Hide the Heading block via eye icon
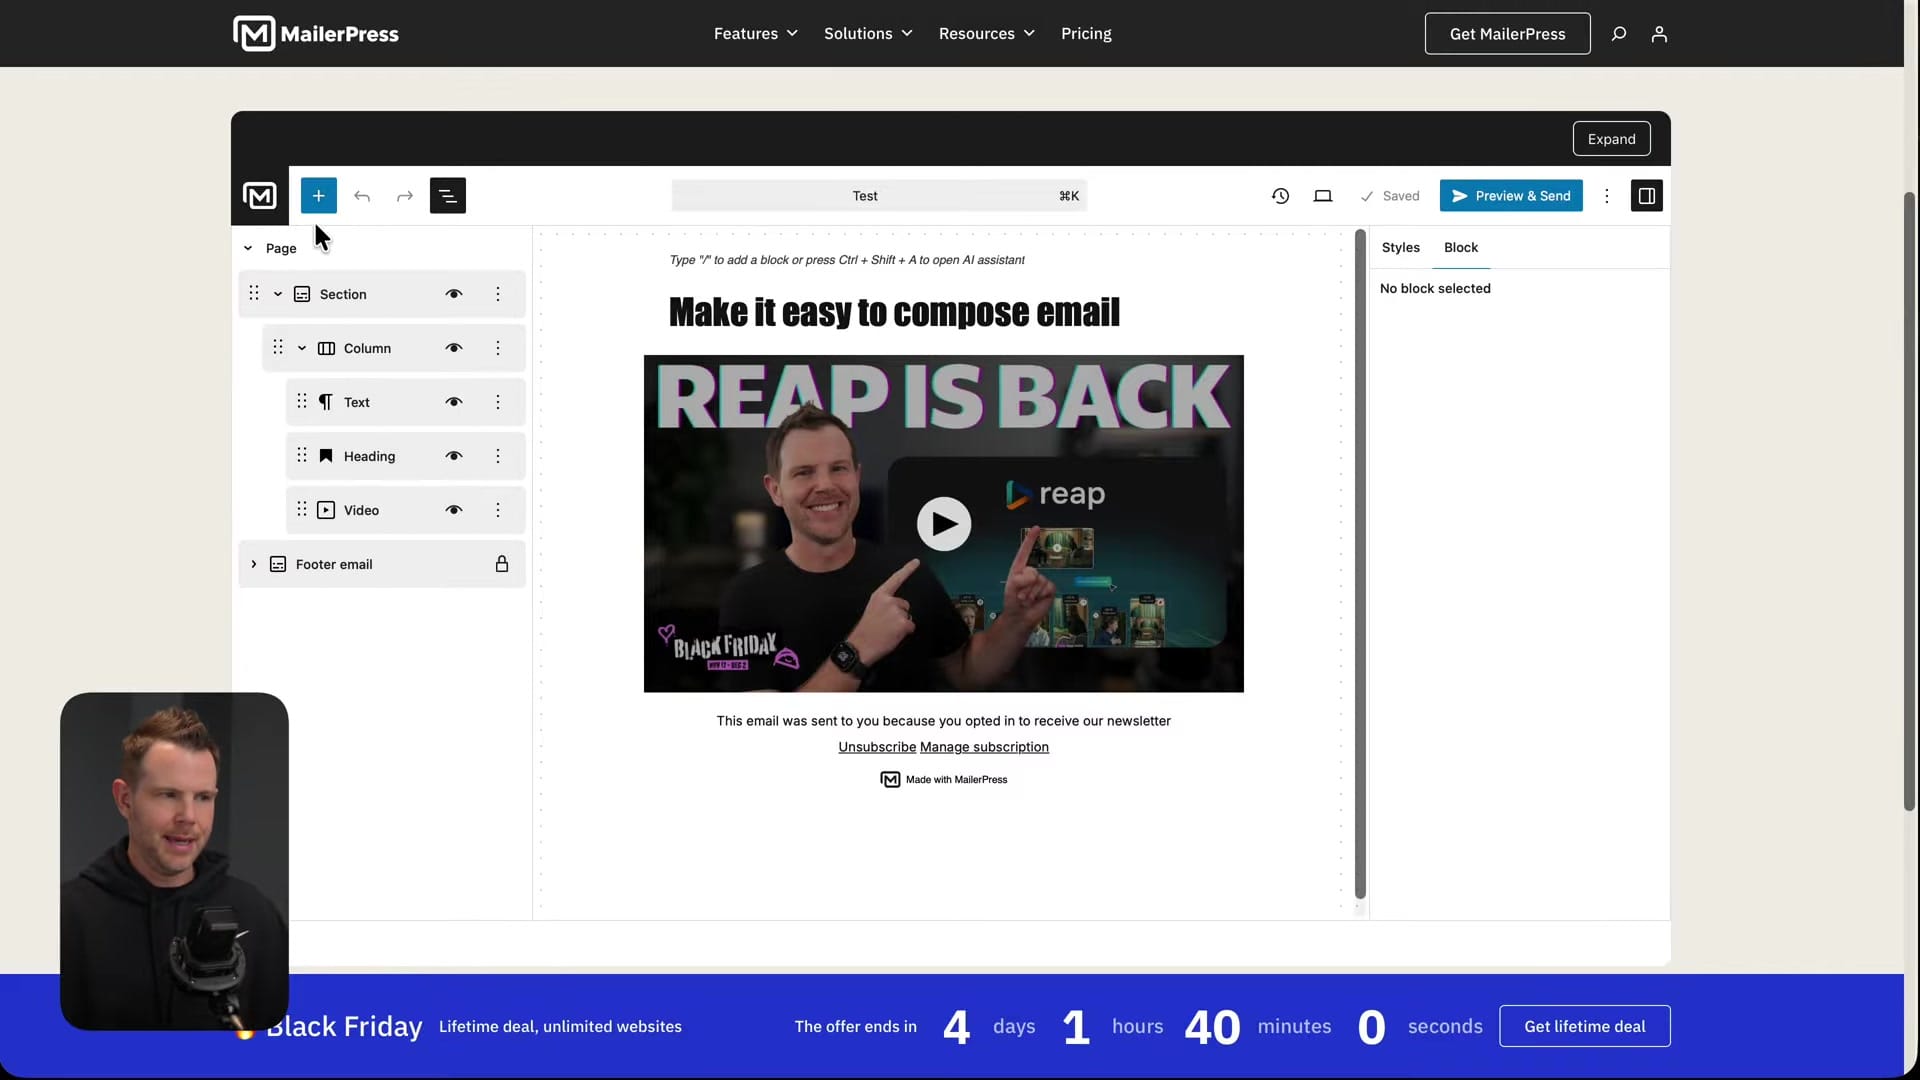The width and height of the screenshot is (1920, 1080). pyautogui.click(x=454, y=456)
